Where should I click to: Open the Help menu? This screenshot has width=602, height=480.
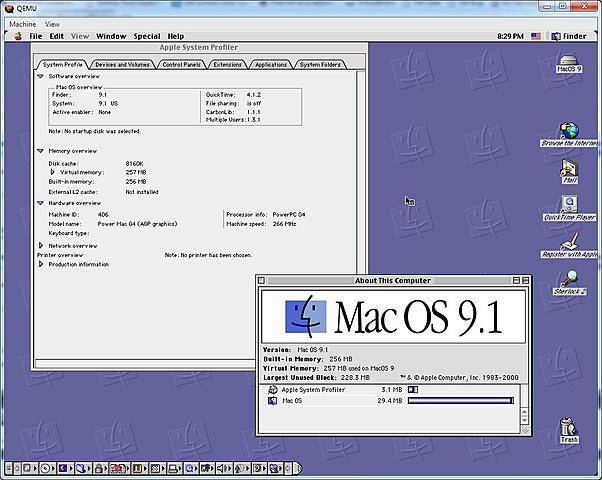point(175,36)
